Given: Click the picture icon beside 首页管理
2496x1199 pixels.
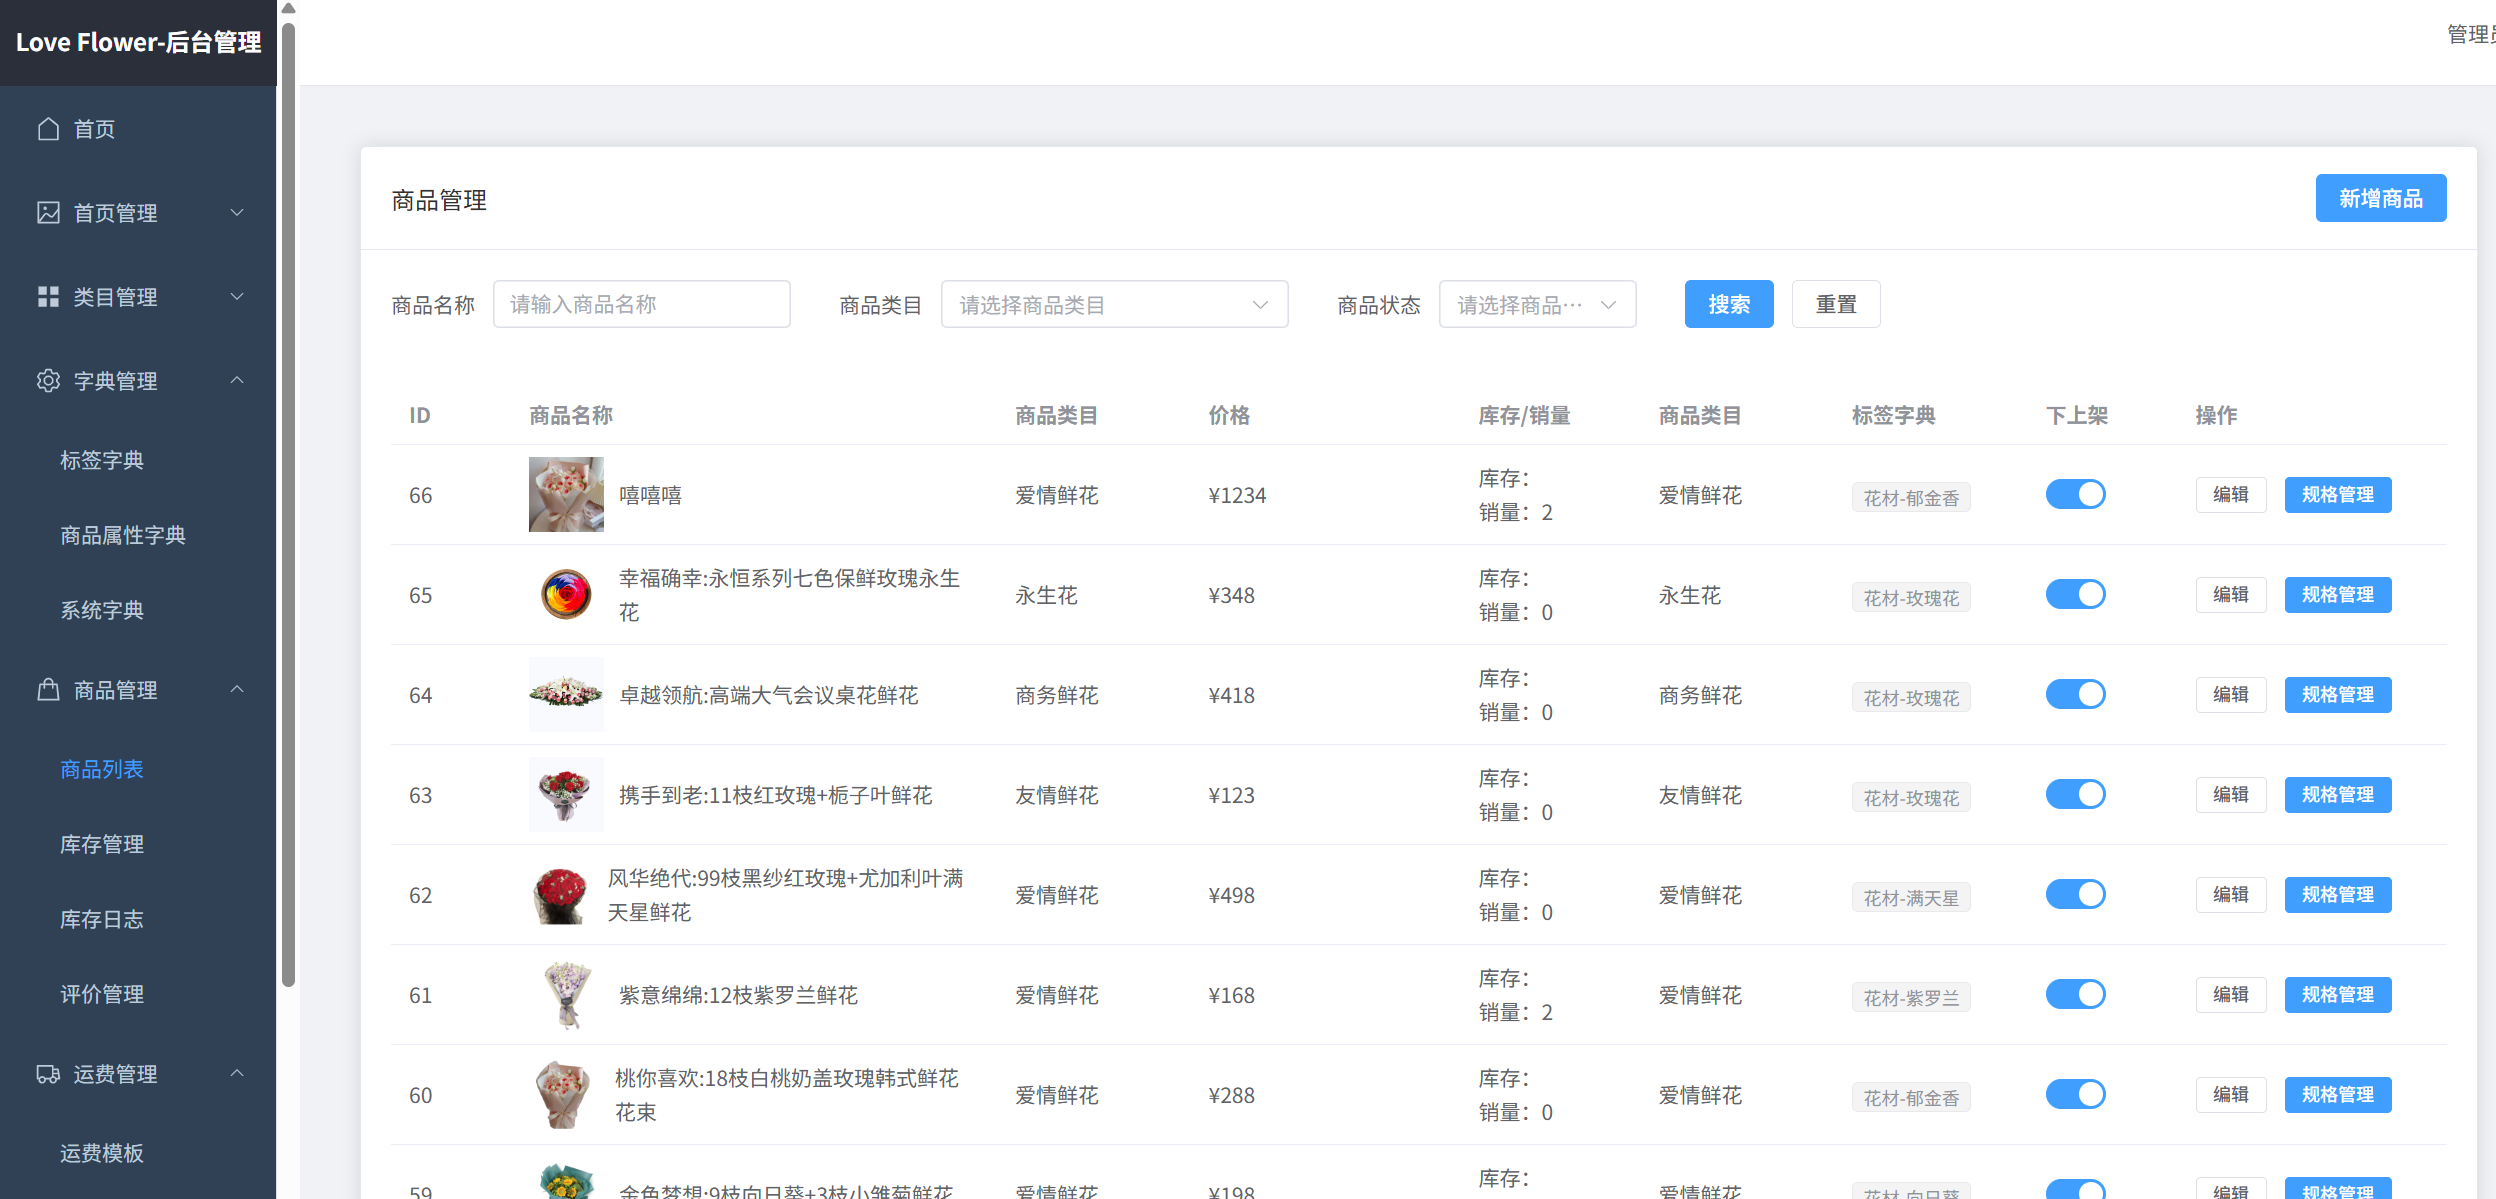Looking at the screenshot, I should [x=48, y=213].
